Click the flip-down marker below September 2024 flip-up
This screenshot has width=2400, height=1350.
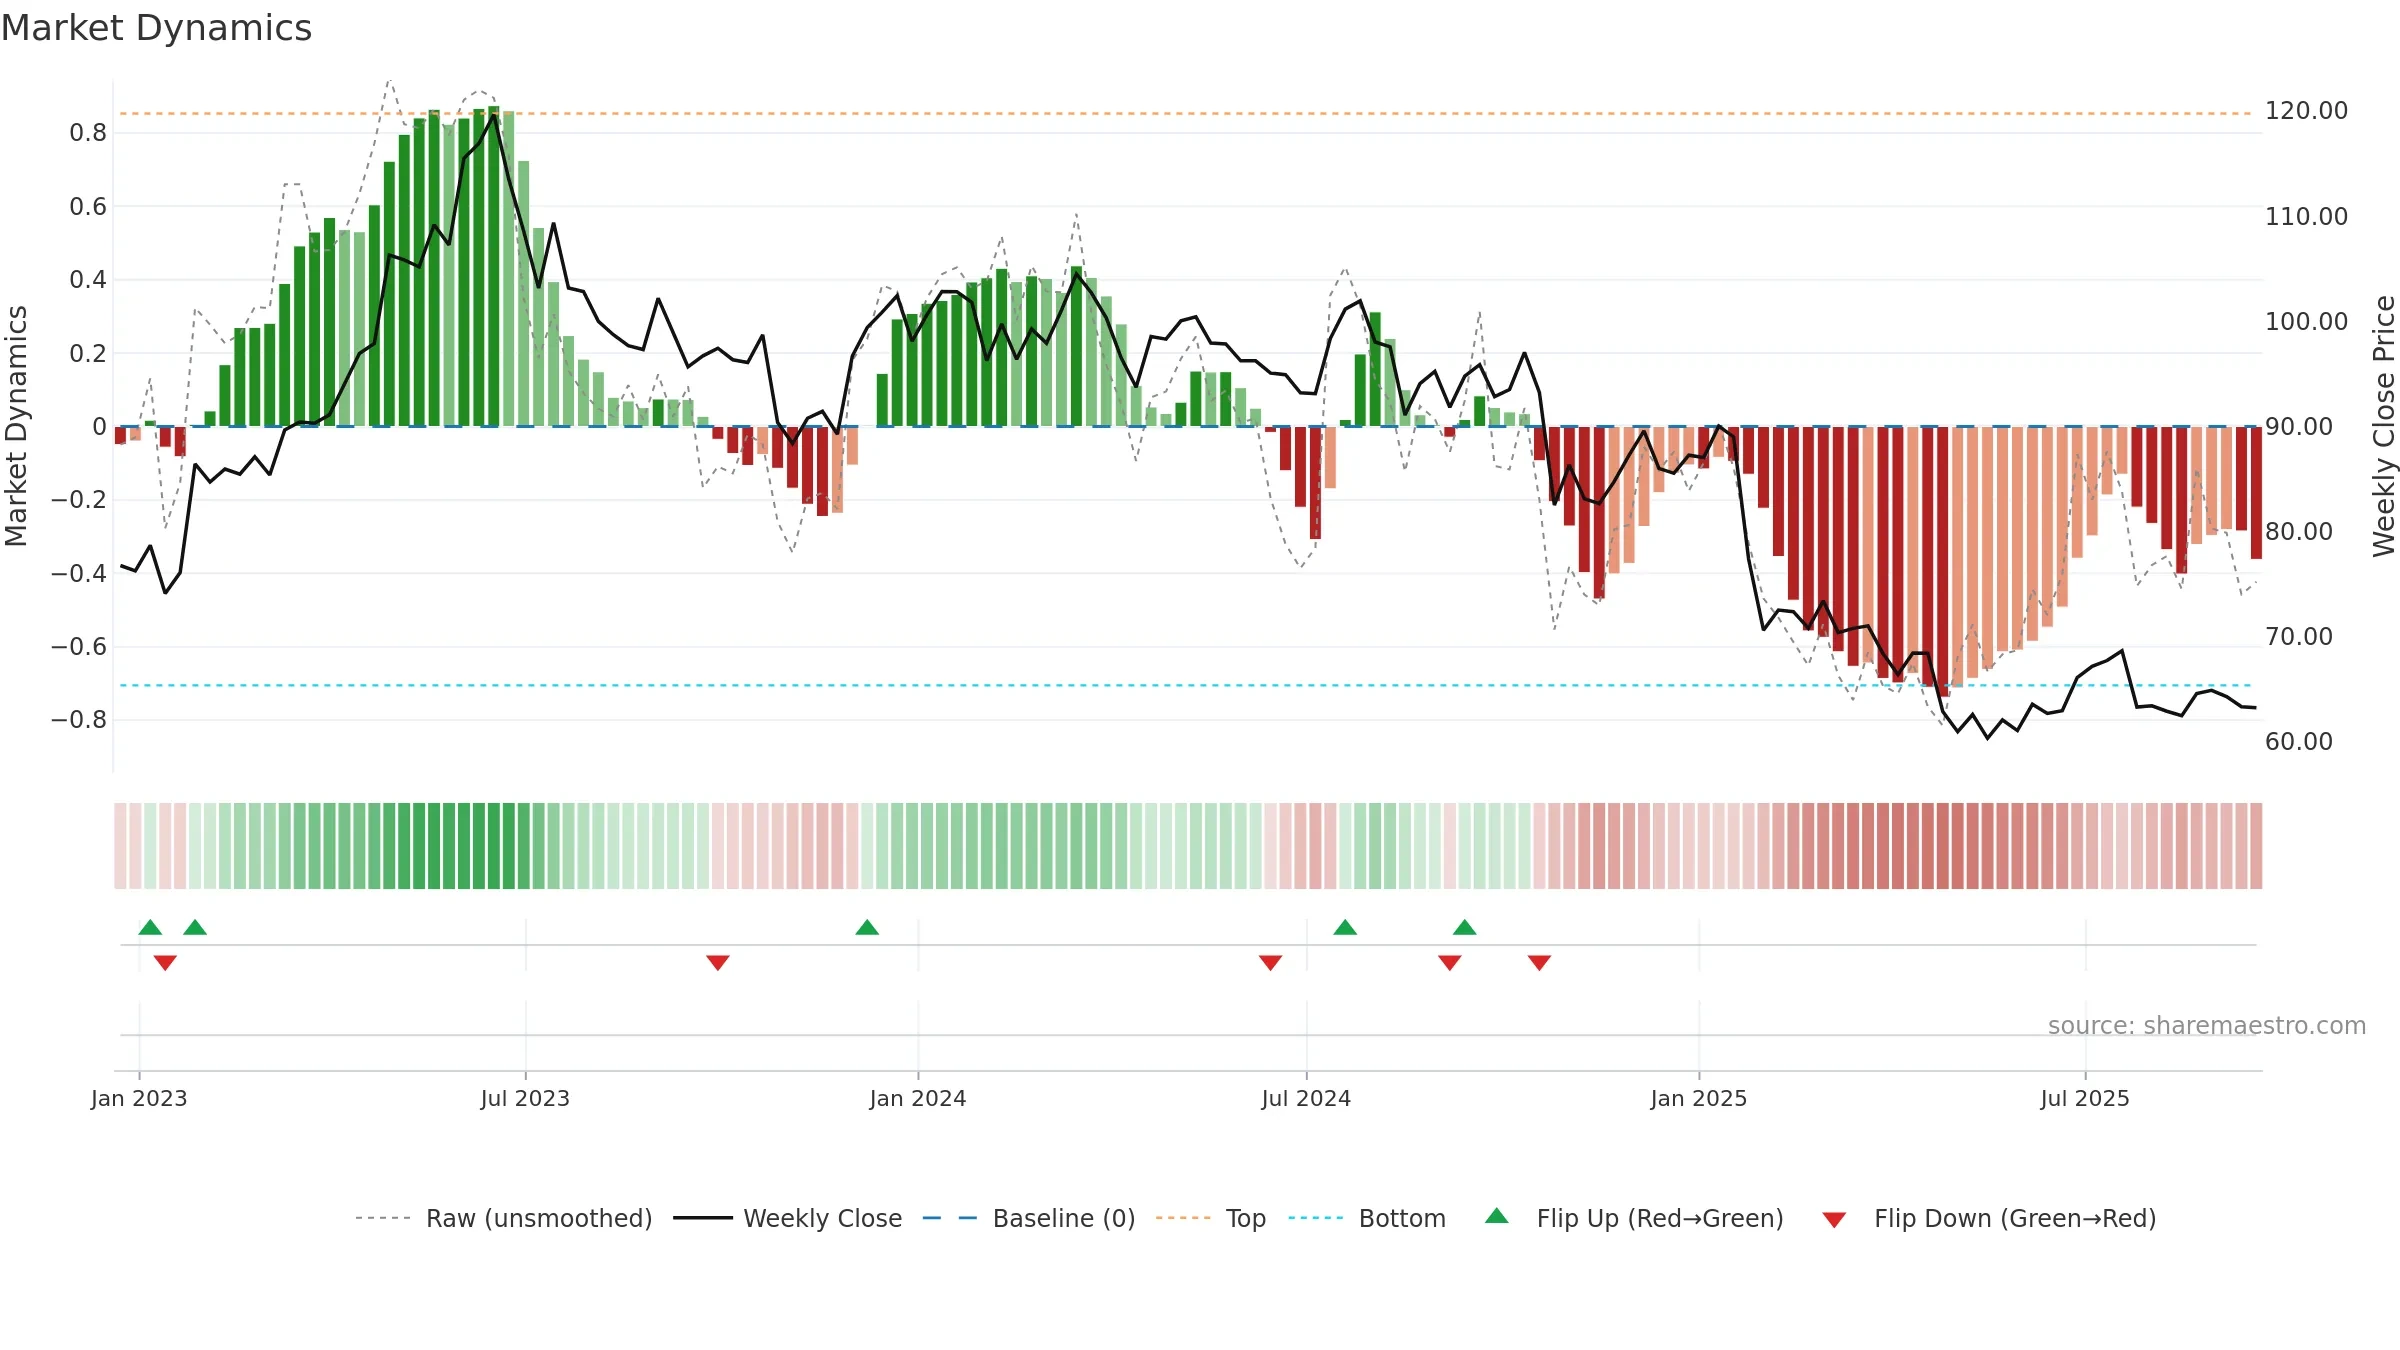(x=1450, y=962)
